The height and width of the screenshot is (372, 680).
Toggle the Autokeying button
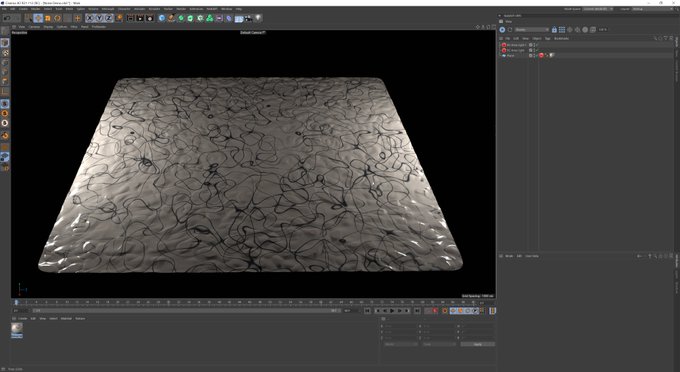445,311
